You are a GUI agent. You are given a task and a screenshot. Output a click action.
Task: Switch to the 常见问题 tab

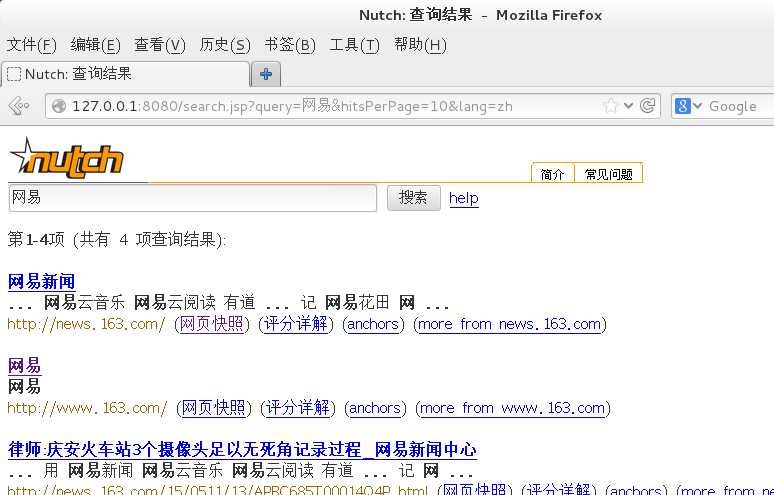pos(608,174)
